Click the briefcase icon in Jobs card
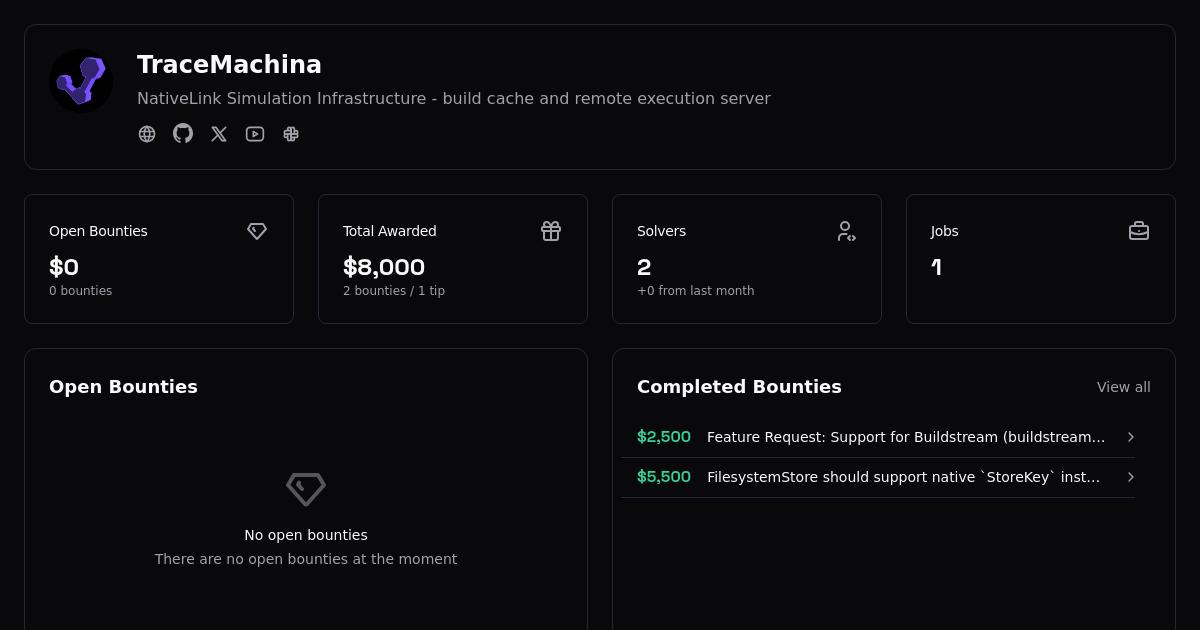The image size is (1200, 630). (x=1139, y=231)
